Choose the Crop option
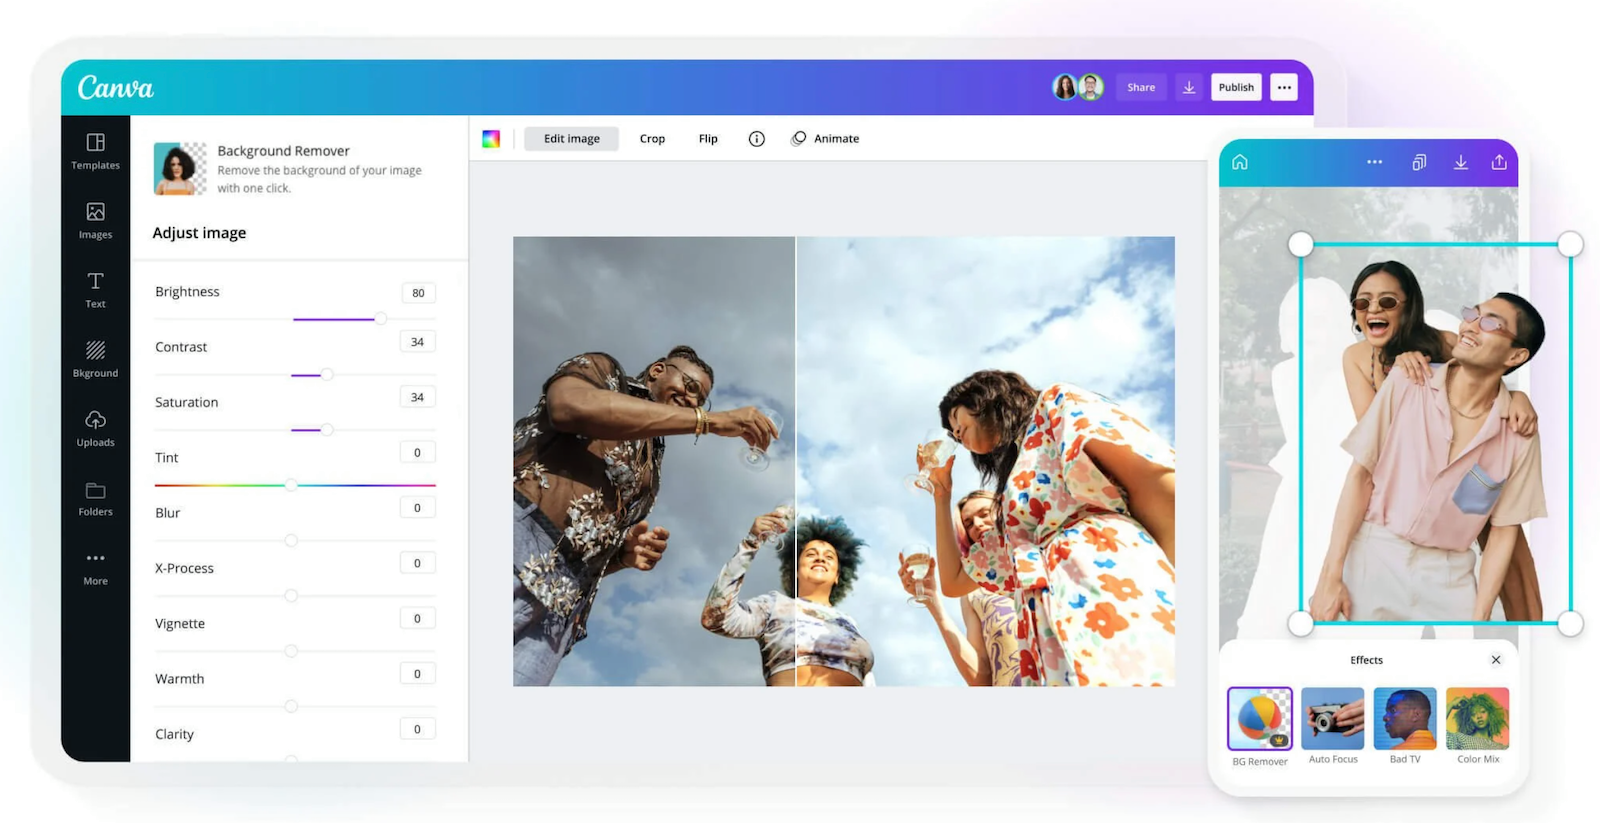 coord(652,139)
